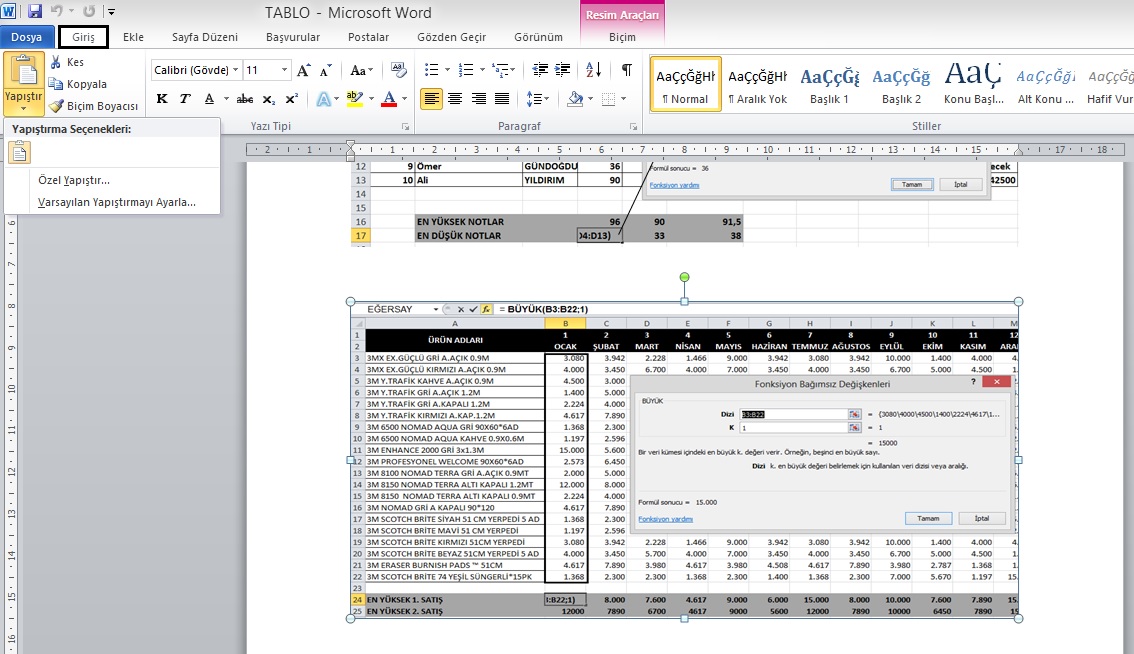The image size is (1134, 654).
Task: Toggle italic (T) formatting
Action: [x=185, y=99]
